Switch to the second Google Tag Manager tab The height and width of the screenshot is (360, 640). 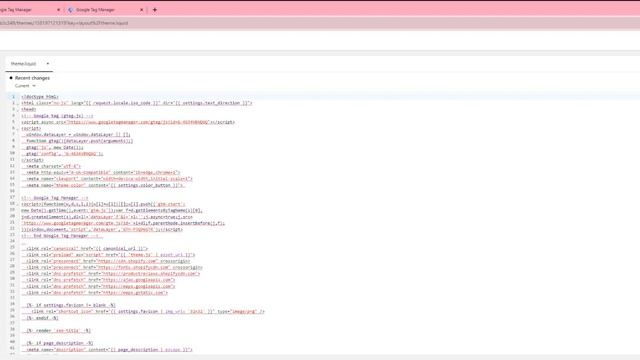[105, 9]
